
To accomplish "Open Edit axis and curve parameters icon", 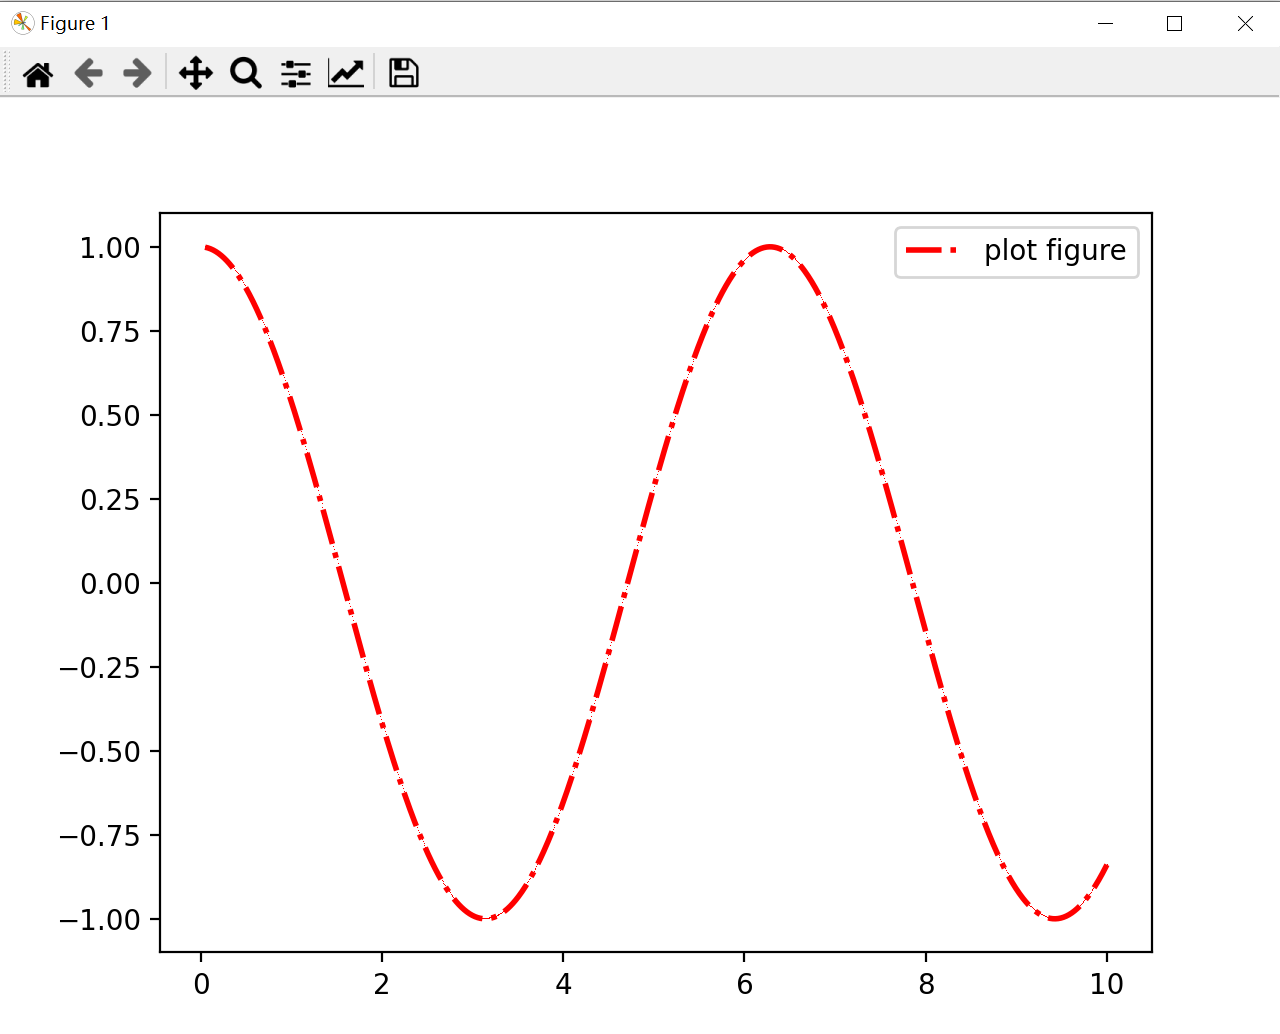I will click(x=346, y=73).
